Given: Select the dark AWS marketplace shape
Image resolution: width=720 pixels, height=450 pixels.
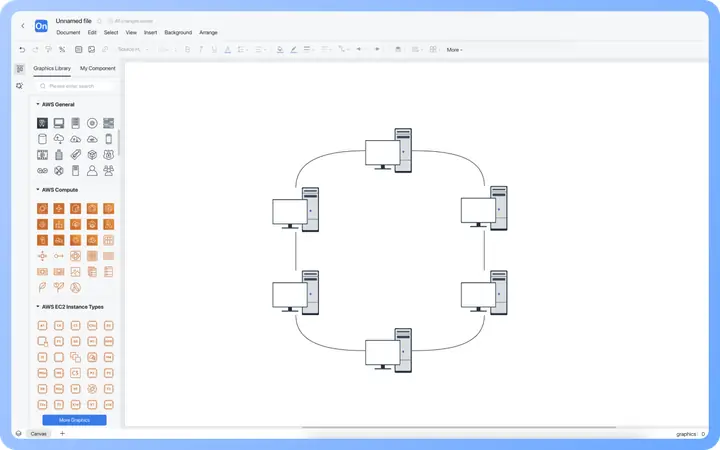Looking at the screenshot, I should pyautogui.click(x=42, y=123).
